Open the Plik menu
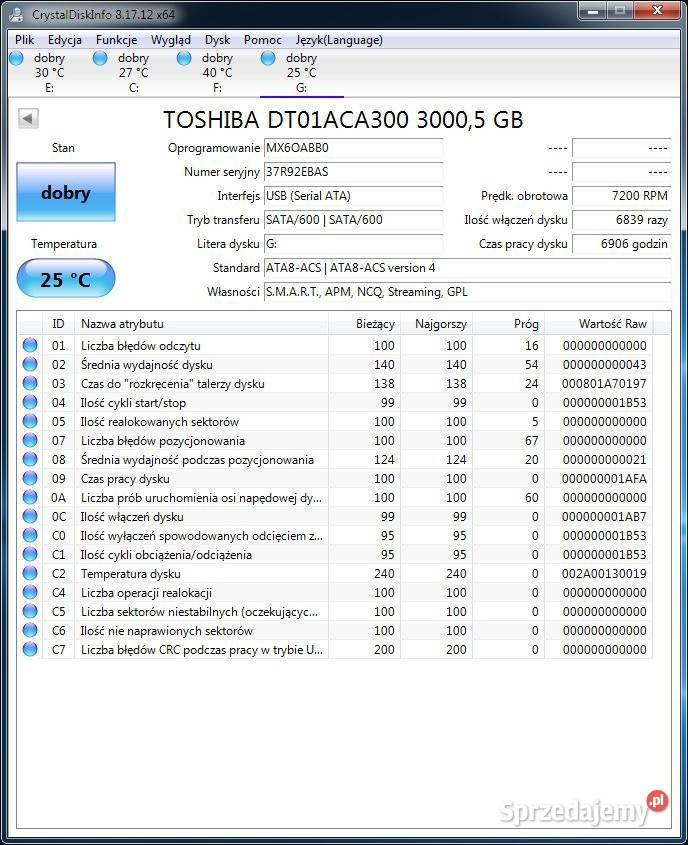Screen dimensions: 688x845 coord(24,40)
